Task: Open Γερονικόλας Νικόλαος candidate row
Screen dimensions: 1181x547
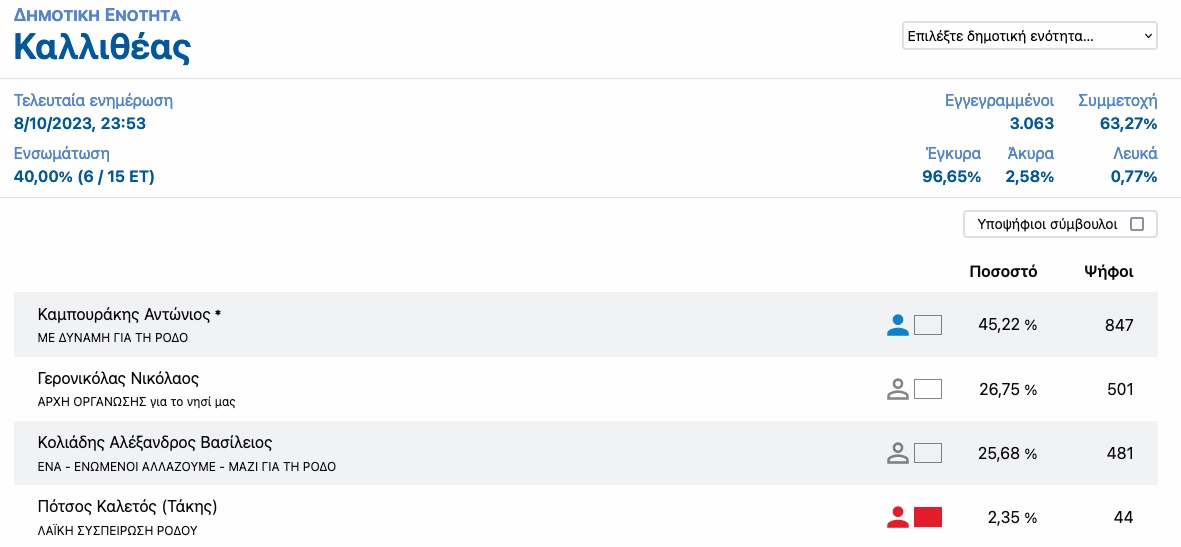Action: [x=586, y=389]
